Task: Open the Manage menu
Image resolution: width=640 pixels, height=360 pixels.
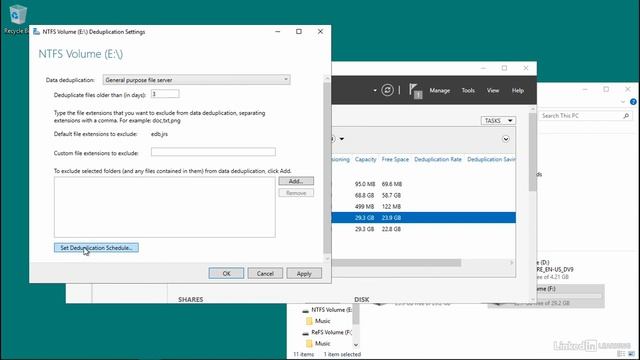Action: coord(439,91)
